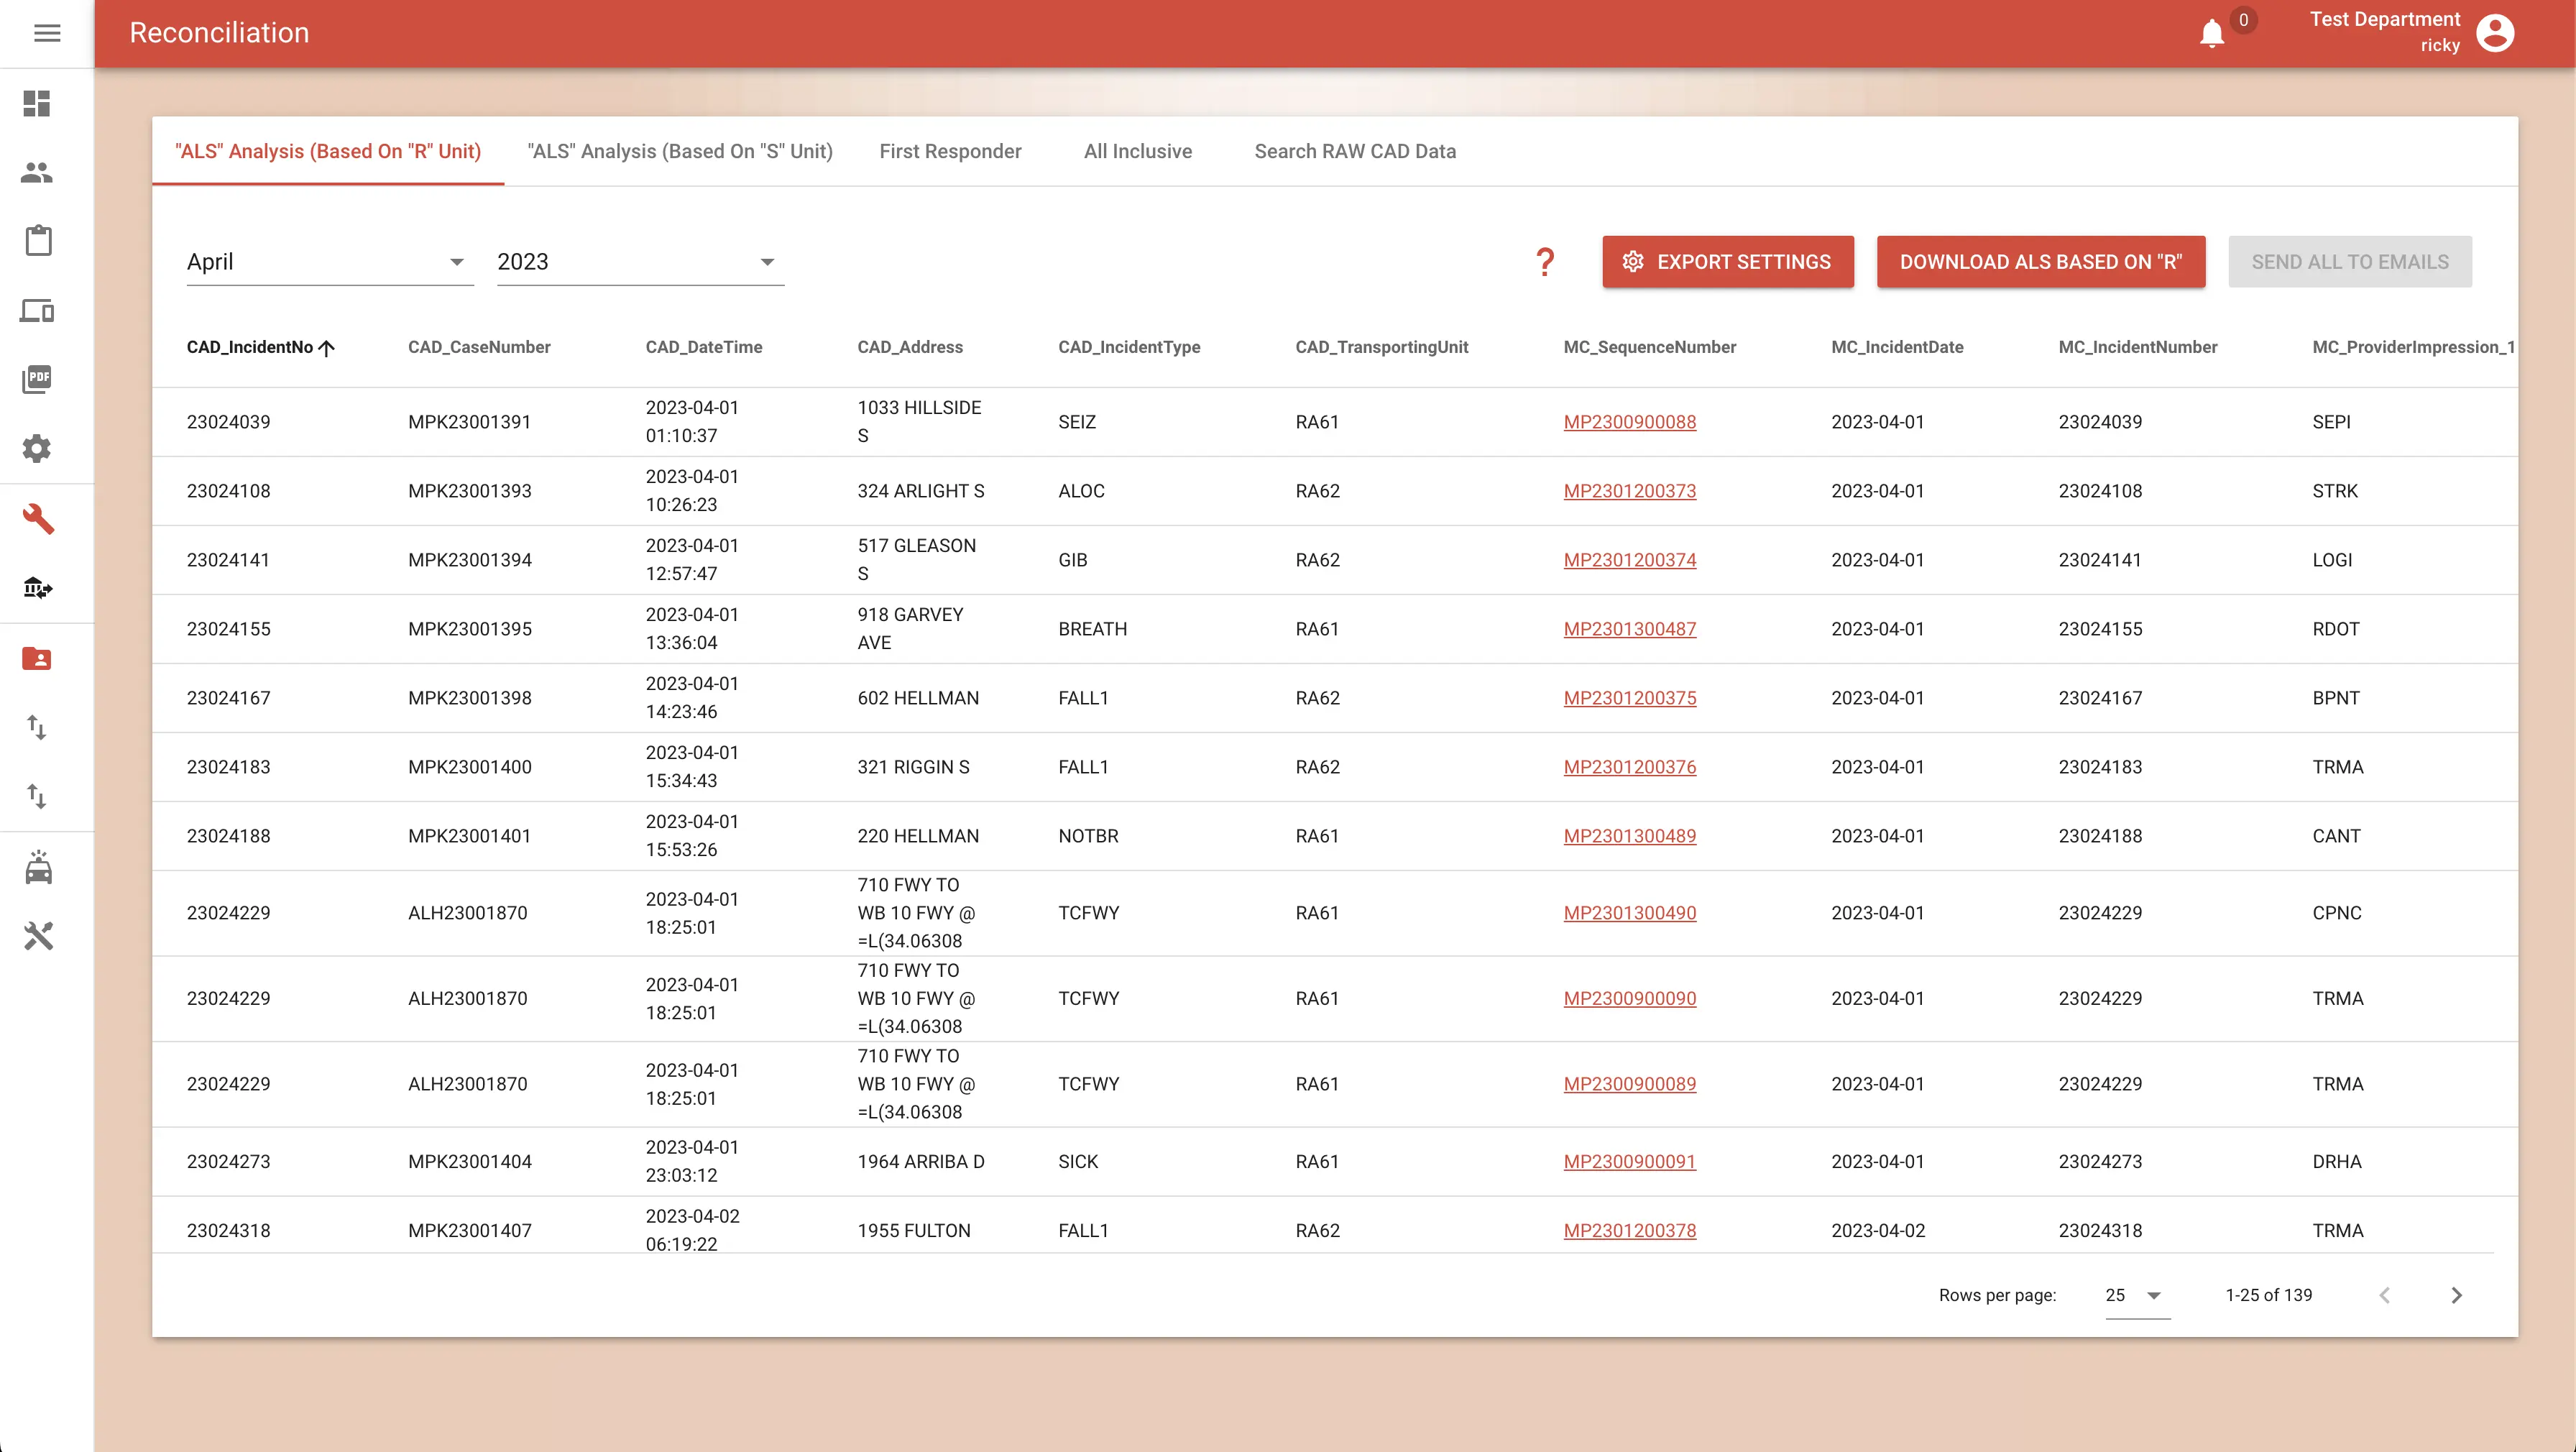Image resolution: width=2576 pixels, height=1452 pixels.
Task: Expand the 2023 year dropdown
Action: tap(640, 262)
